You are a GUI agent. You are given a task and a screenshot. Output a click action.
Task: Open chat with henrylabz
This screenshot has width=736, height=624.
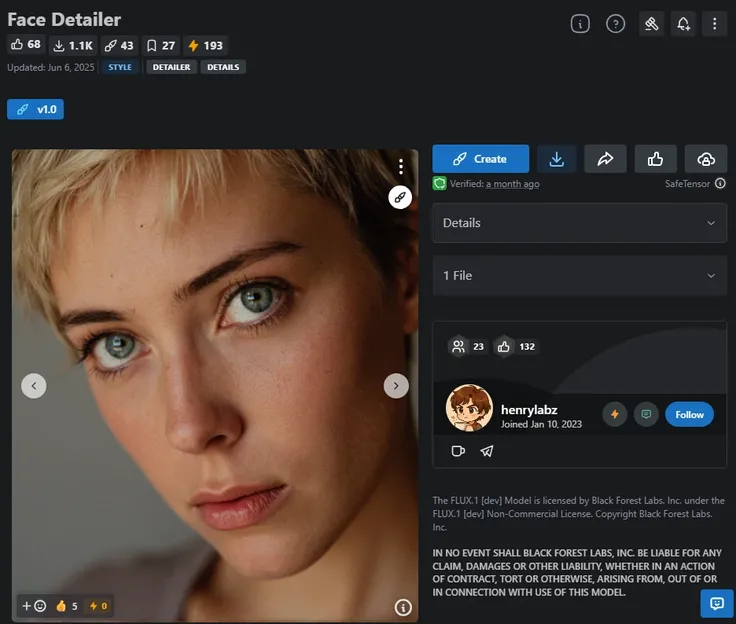tap(646, 414)
